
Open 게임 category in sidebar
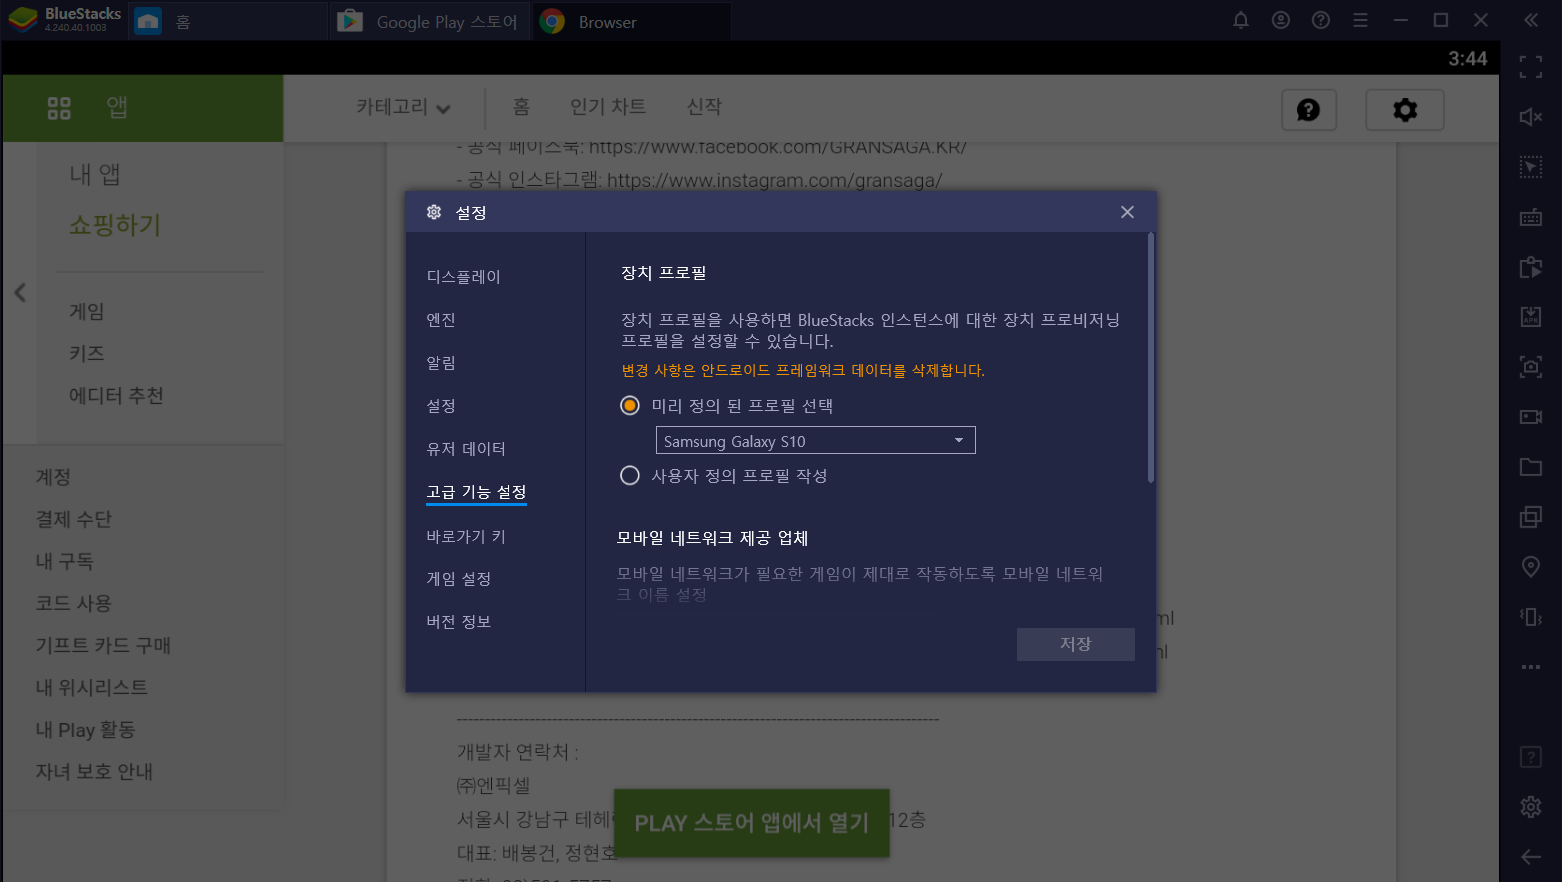pos(87,312)
